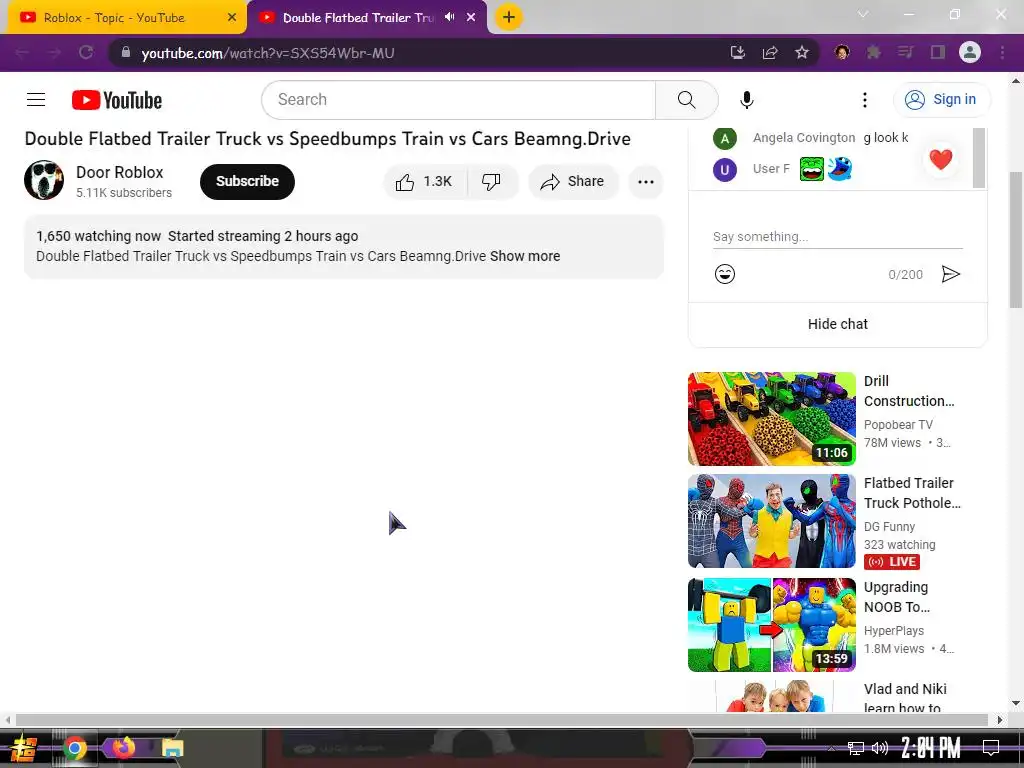Open Chrome three-dot menu
Viewport: 1024px width, 768px height.
[1002, 52]
